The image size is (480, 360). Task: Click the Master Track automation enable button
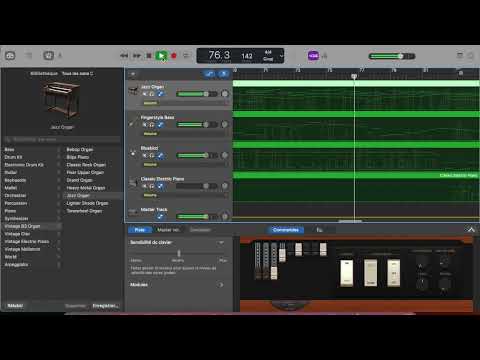tap(160, 217)
